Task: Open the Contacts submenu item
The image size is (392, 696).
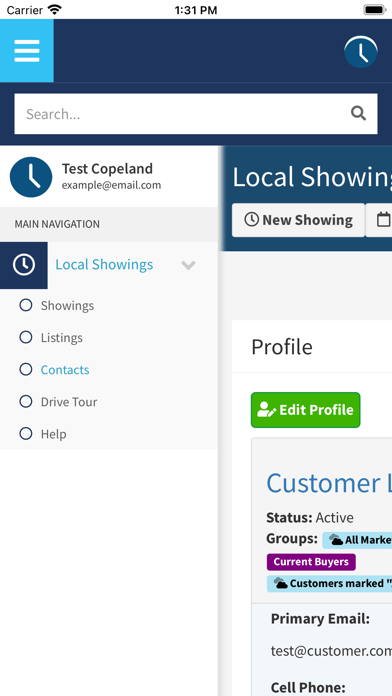Action: (x=65, y=370)
